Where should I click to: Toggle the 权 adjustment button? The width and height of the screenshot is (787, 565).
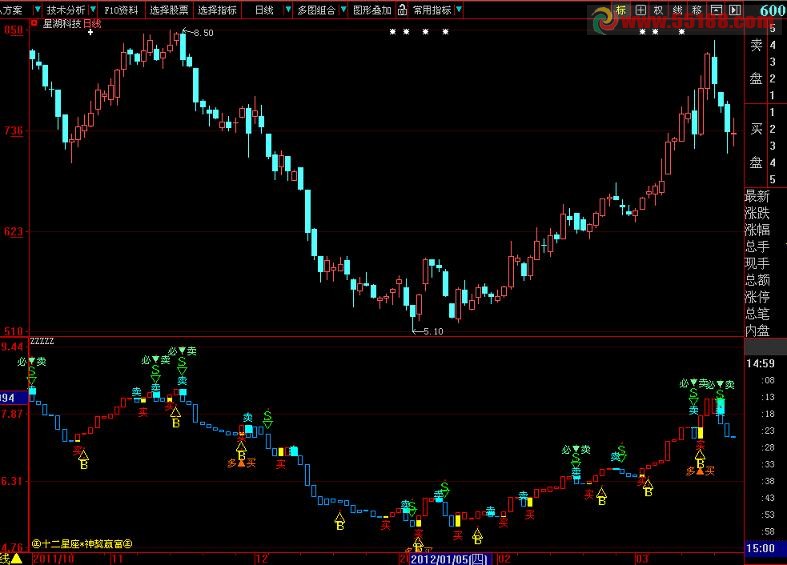tap(659, 10)
